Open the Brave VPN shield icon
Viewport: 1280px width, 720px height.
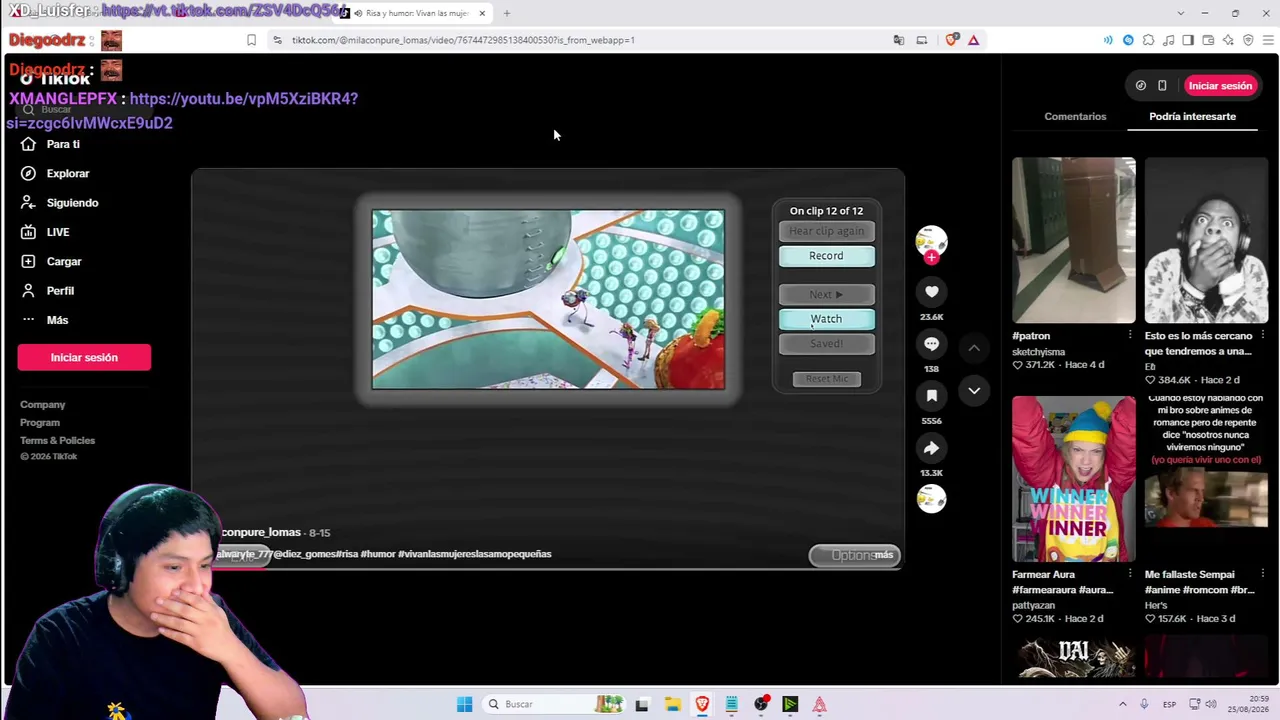1248,40
